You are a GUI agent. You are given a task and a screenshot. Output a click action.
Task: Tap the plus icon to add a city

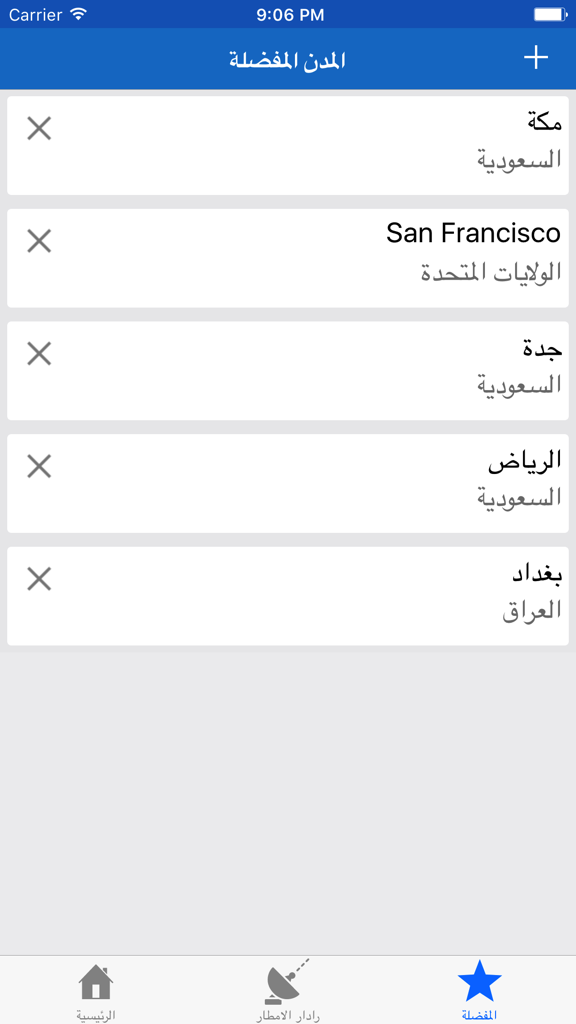(535, 58)
